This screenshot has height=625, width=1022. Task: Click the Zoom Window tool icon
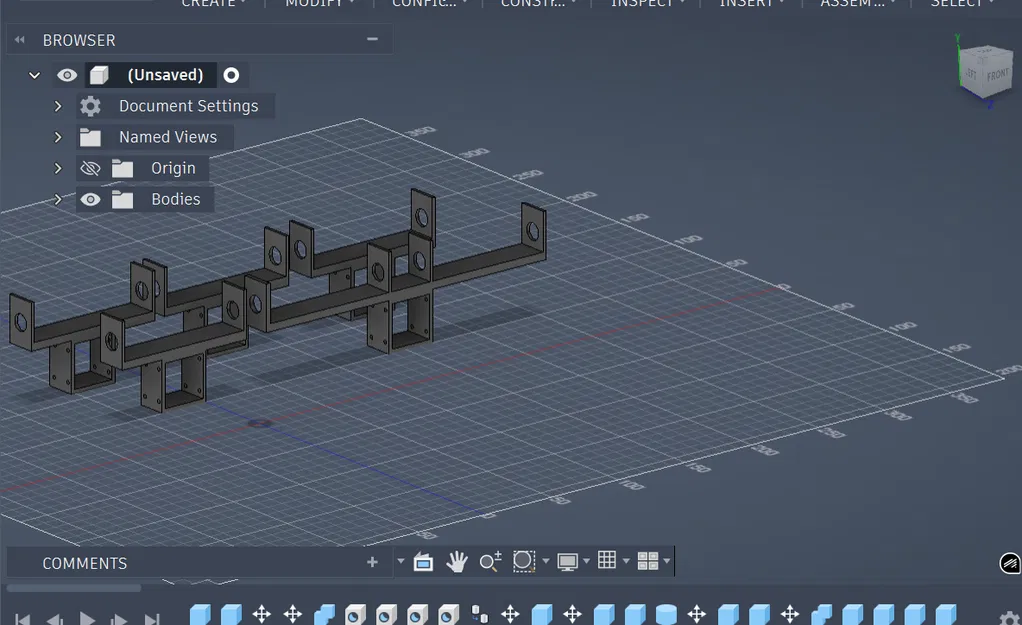point(523,561)
